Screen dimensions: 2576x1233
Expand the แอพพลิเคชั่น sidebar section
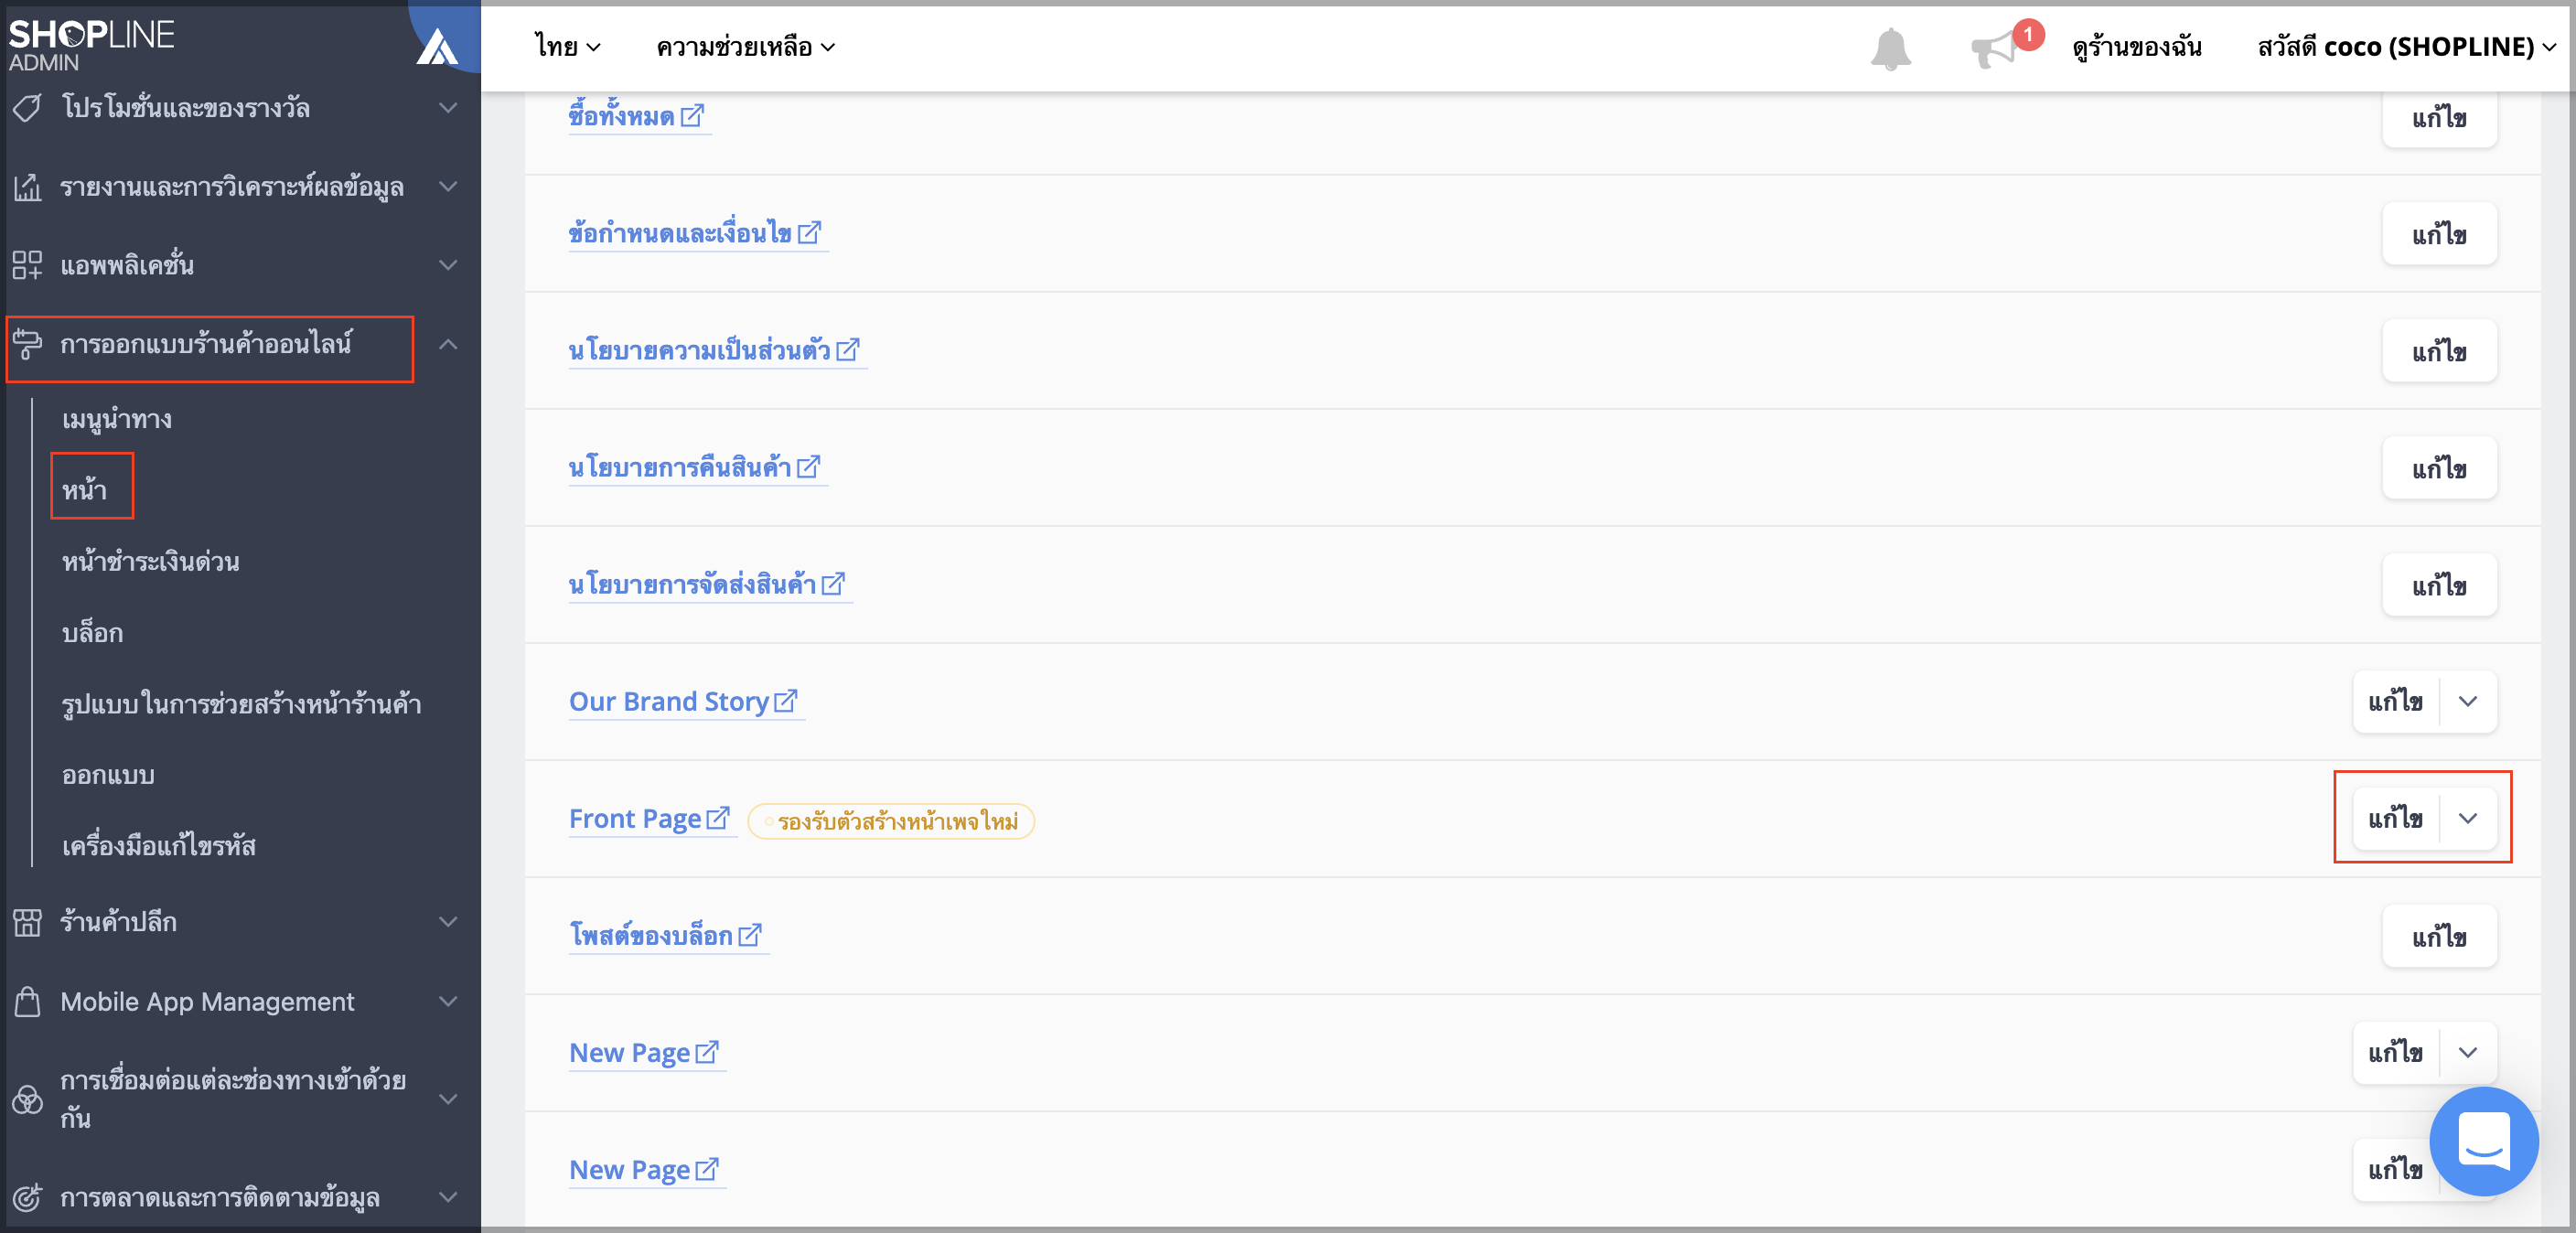(449, 265)
